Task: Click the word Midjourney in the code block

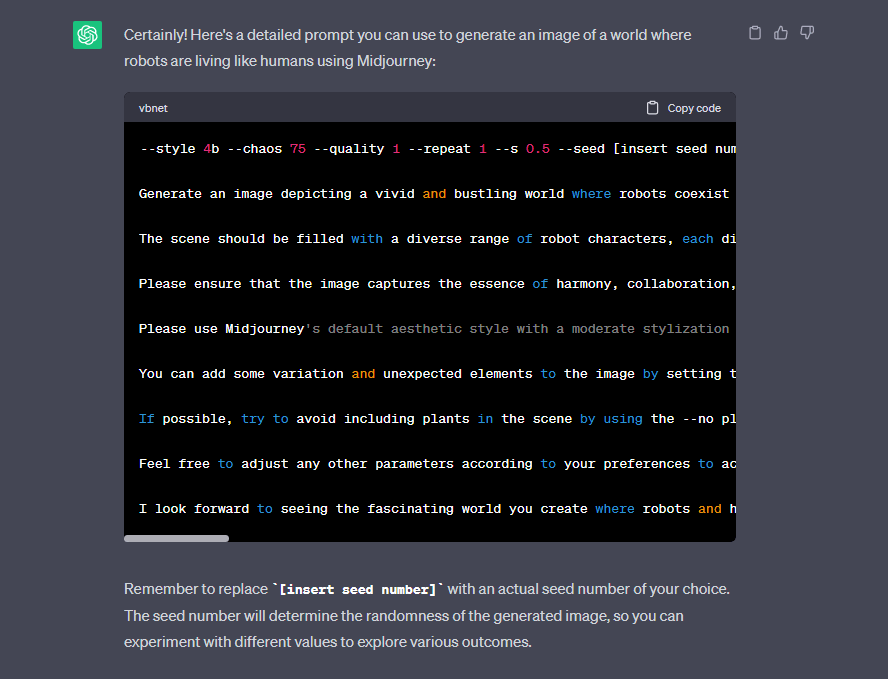Action: (264, 328)
